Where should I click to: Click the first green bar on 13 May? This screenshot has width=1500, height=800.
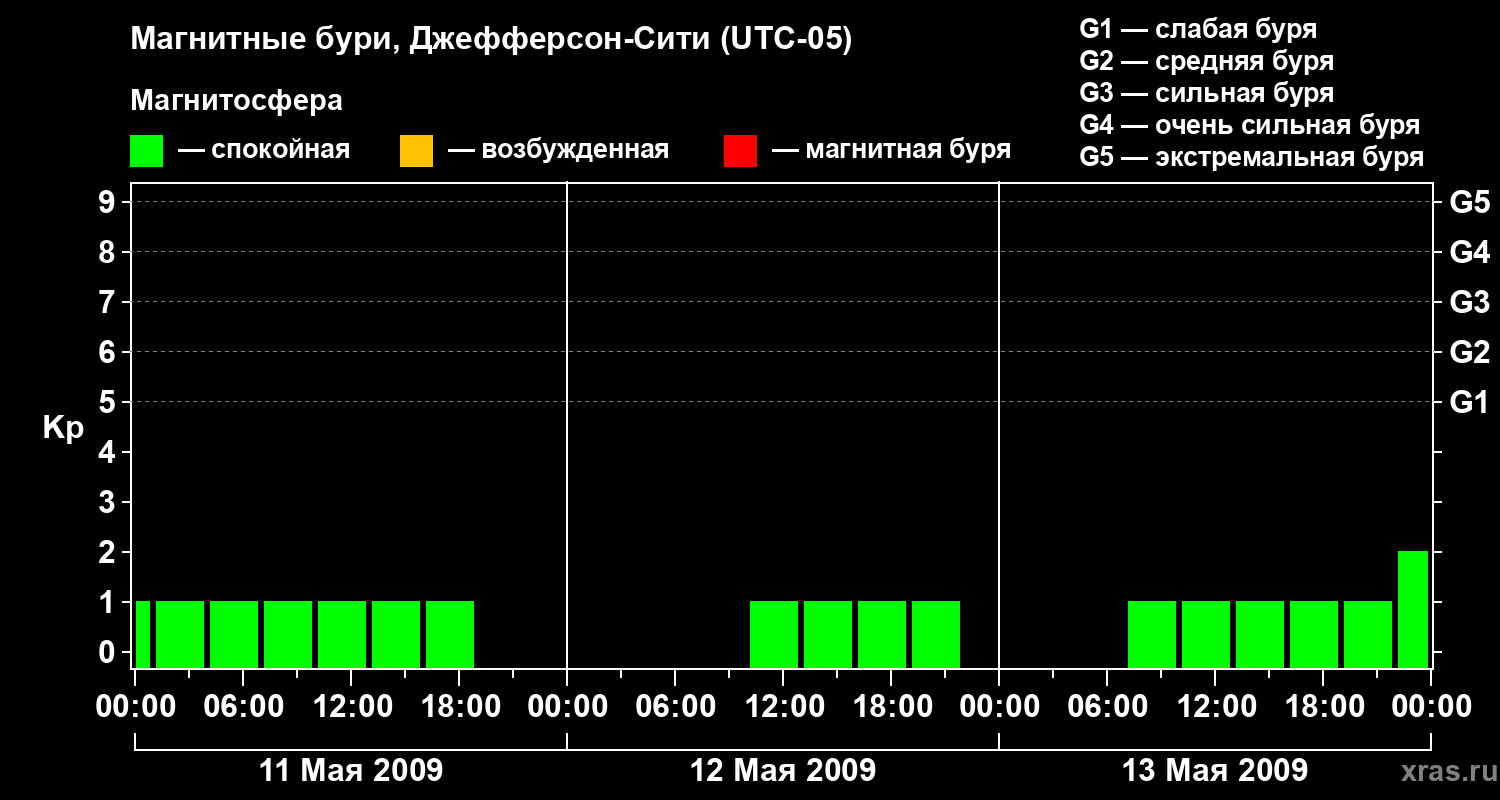pyautogui.click(x=1152, y=634)
